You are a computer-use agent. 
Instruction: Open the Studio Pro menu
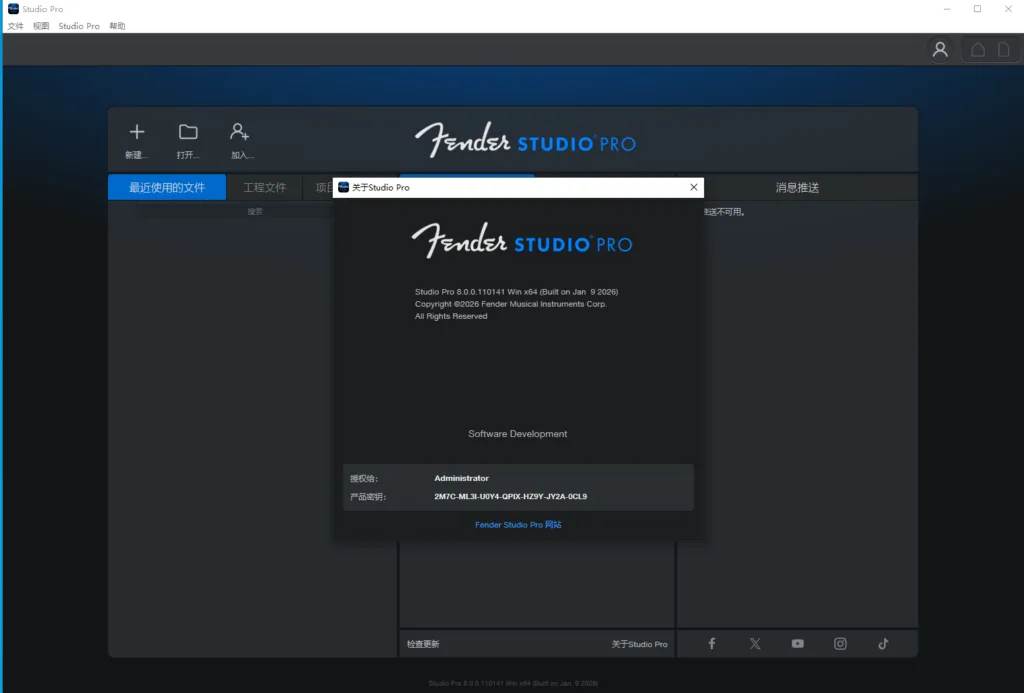click(79, 26)
